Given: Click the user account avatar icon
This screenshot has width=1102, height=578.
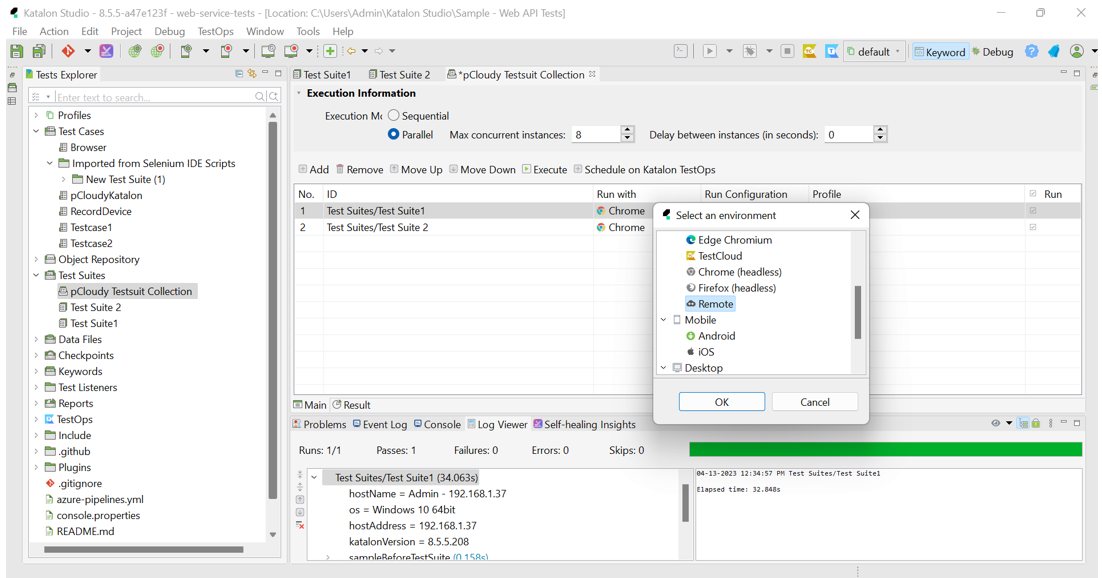Looking at the screenshot, I should pyautogui.click(x=1076, y=51).
